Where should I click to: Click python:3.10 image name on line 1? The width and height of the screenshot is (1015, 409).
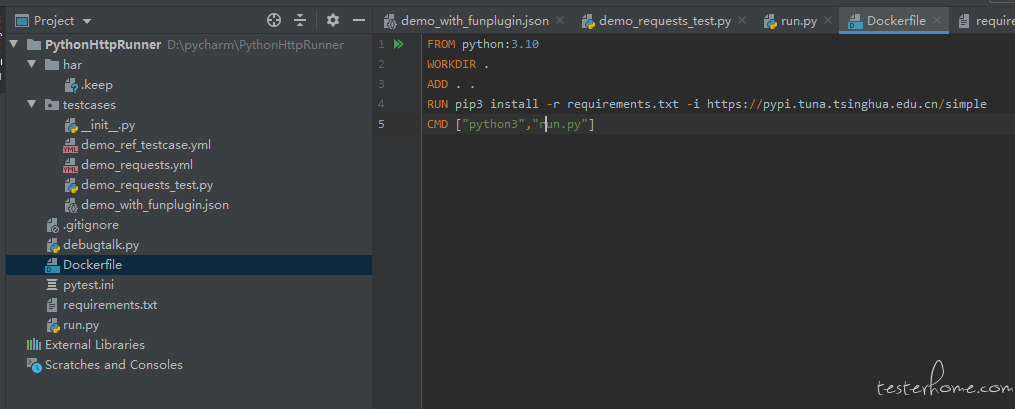pos(500,45)
